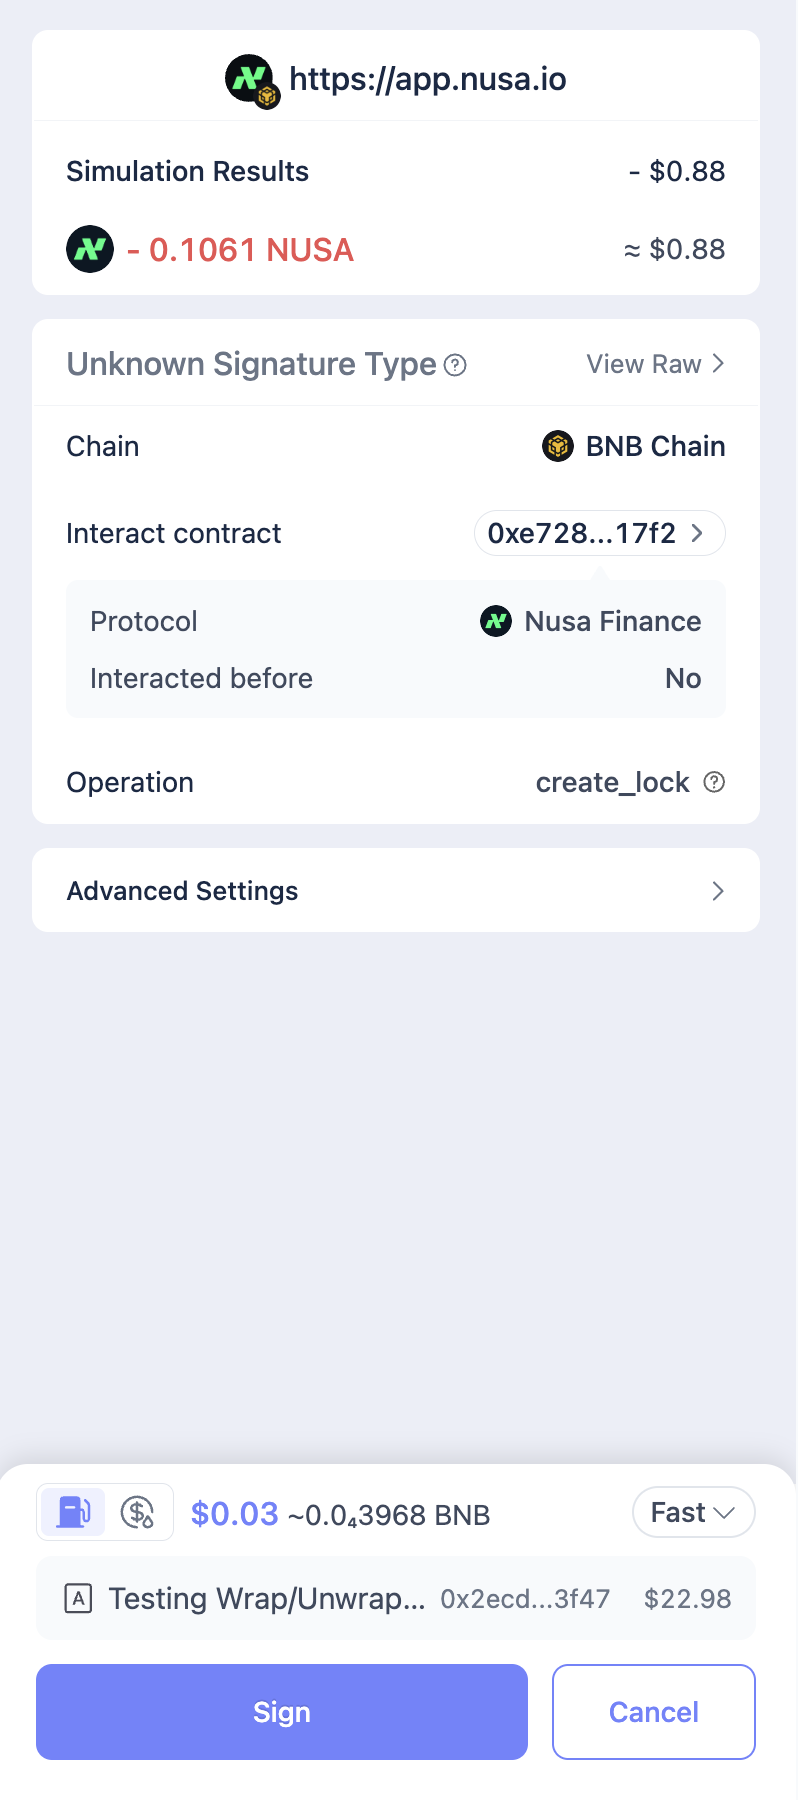Switch to the gas token dollar option
798x1800 pixels.
tap(137, 1512)
